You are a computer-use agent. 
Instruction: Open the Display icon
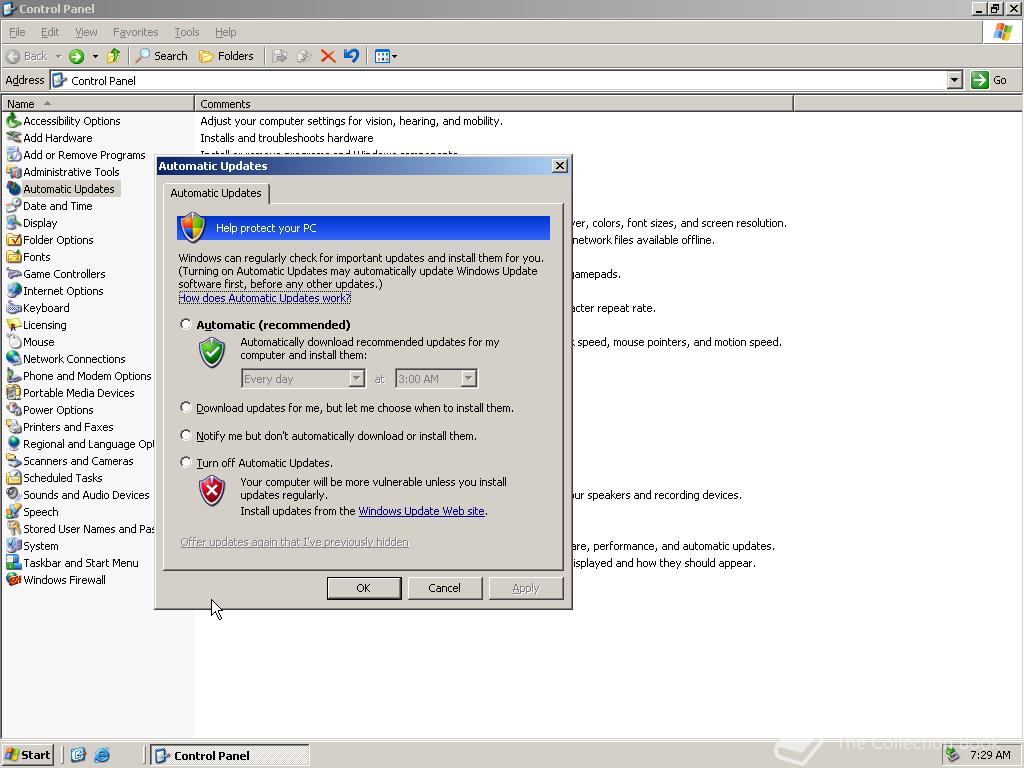tap(14, 223)
